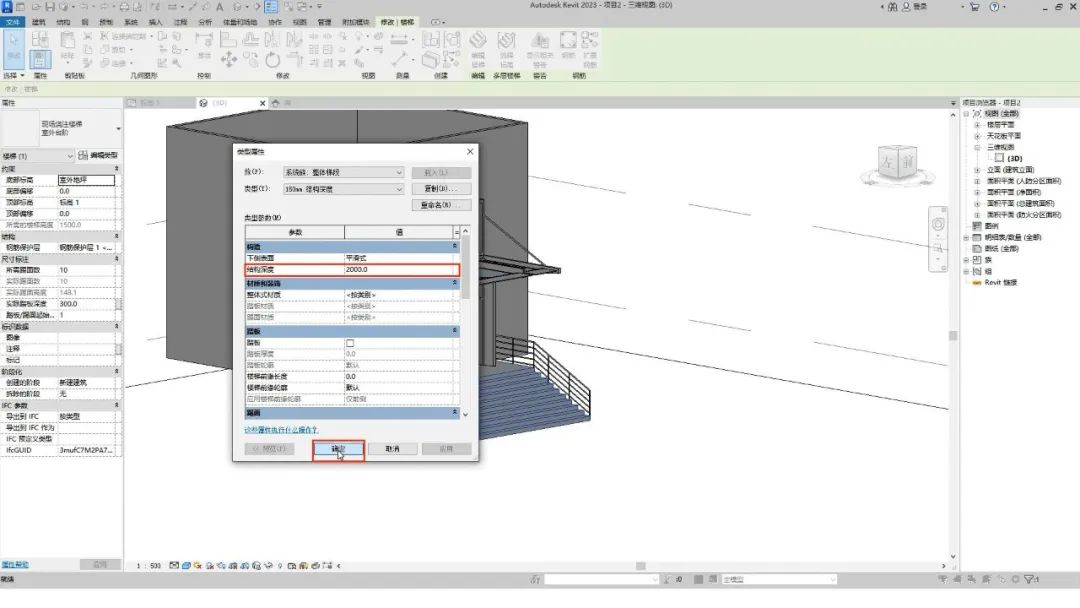Click the Save icon in quick access toolbar

tap(50, 7)
